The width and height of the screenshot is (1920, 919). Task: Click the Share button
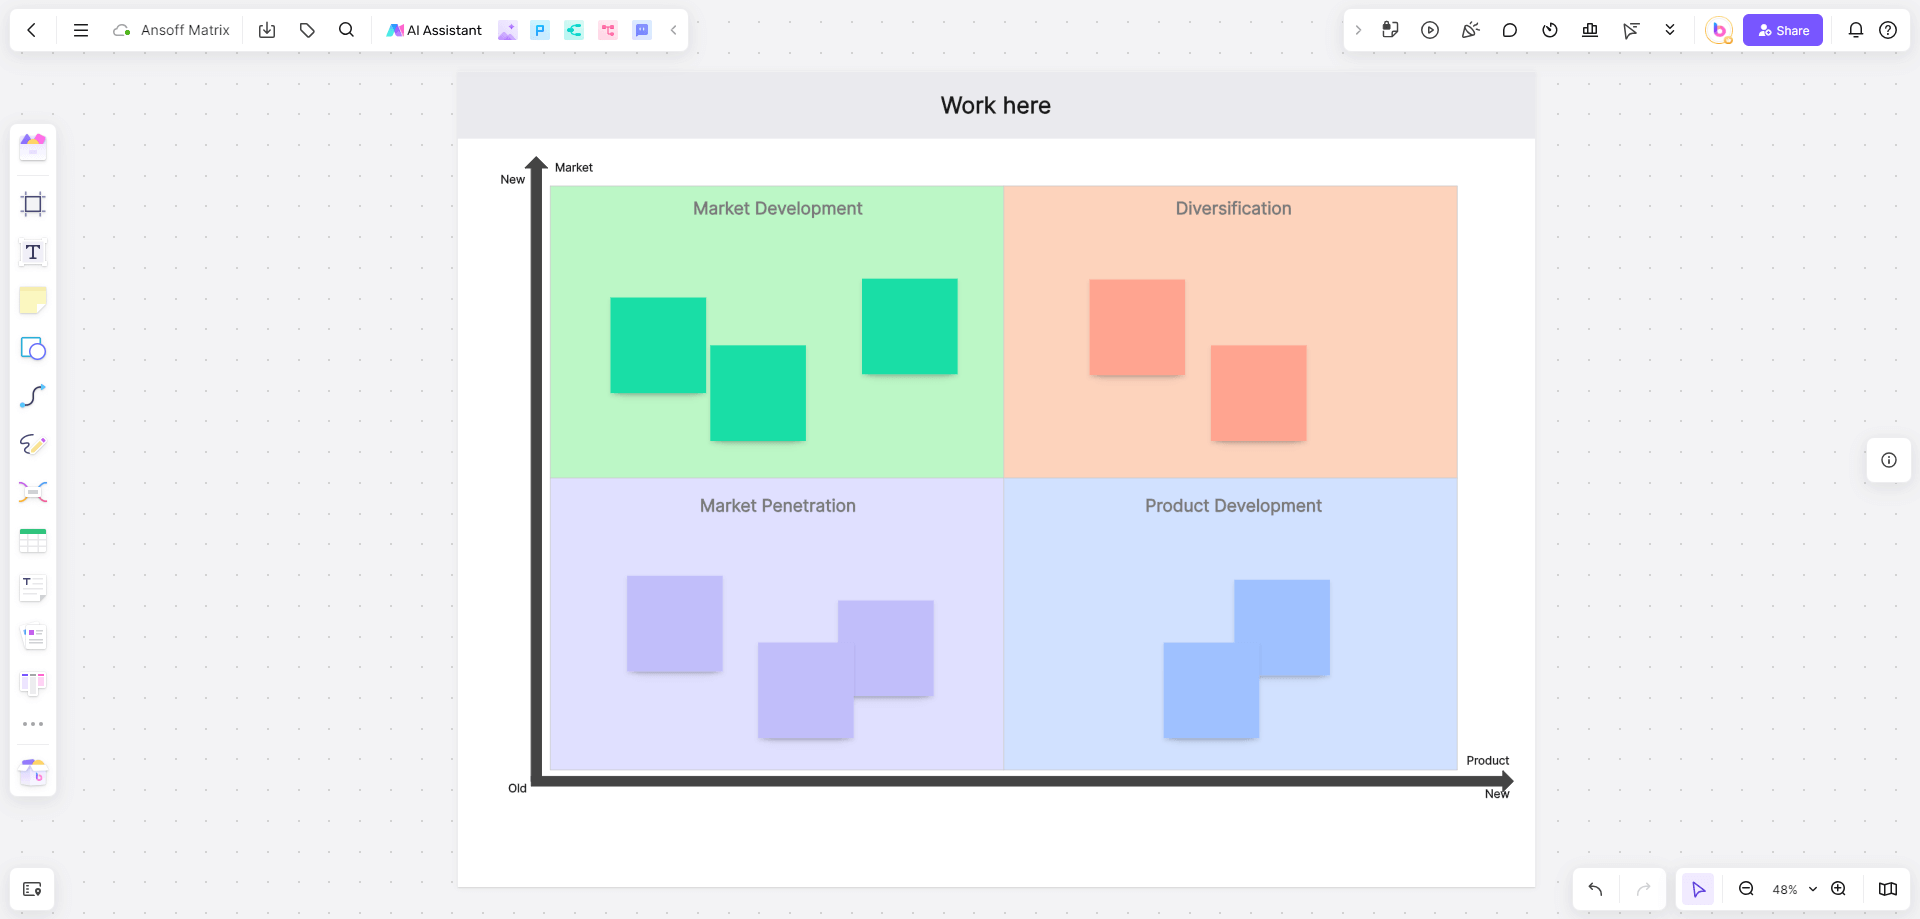[x=1783, y=30]
